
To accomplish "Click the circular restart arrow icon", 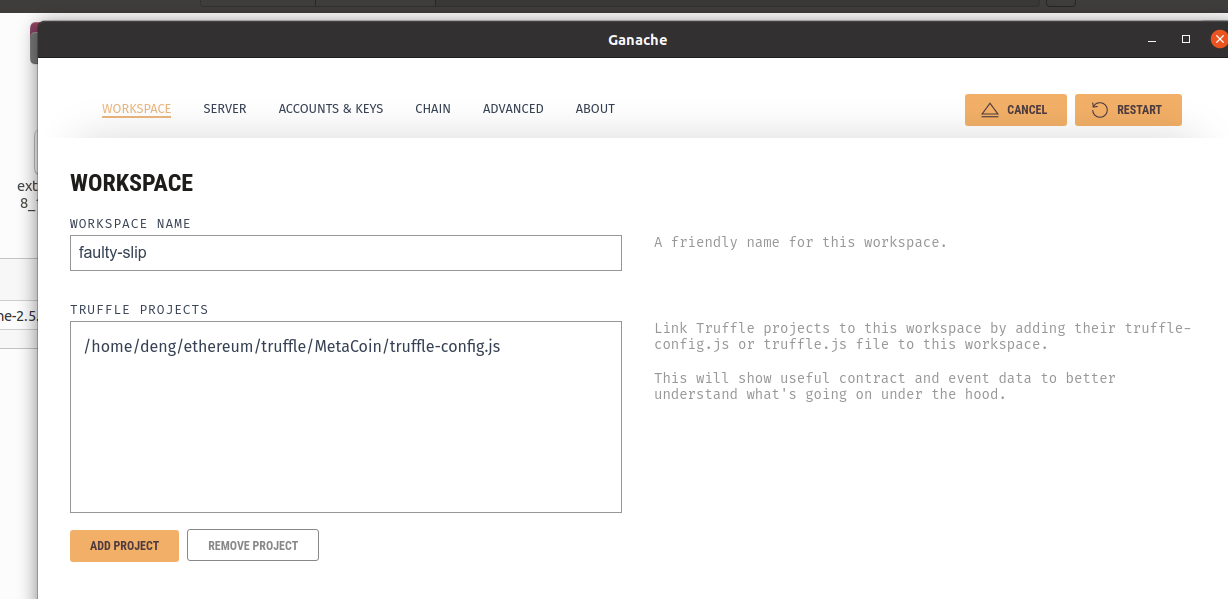I will pyautogui.click(x=1098, y=110).
